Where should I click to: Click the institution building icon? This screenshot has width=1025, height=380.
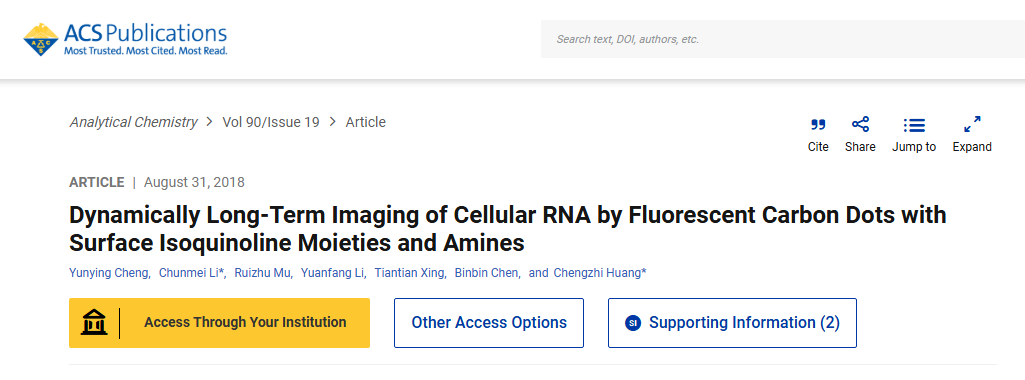(x=93, y=322)
